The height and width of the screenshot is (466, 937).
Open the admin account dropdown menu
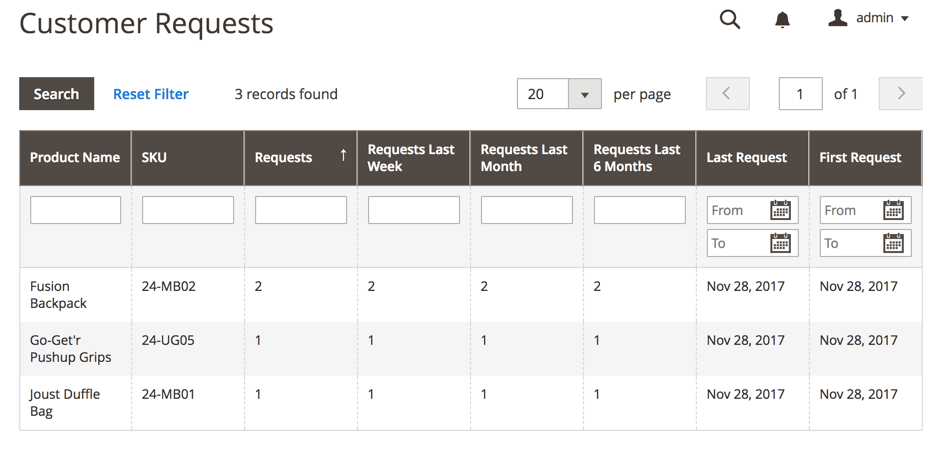(x=904, y=19)
